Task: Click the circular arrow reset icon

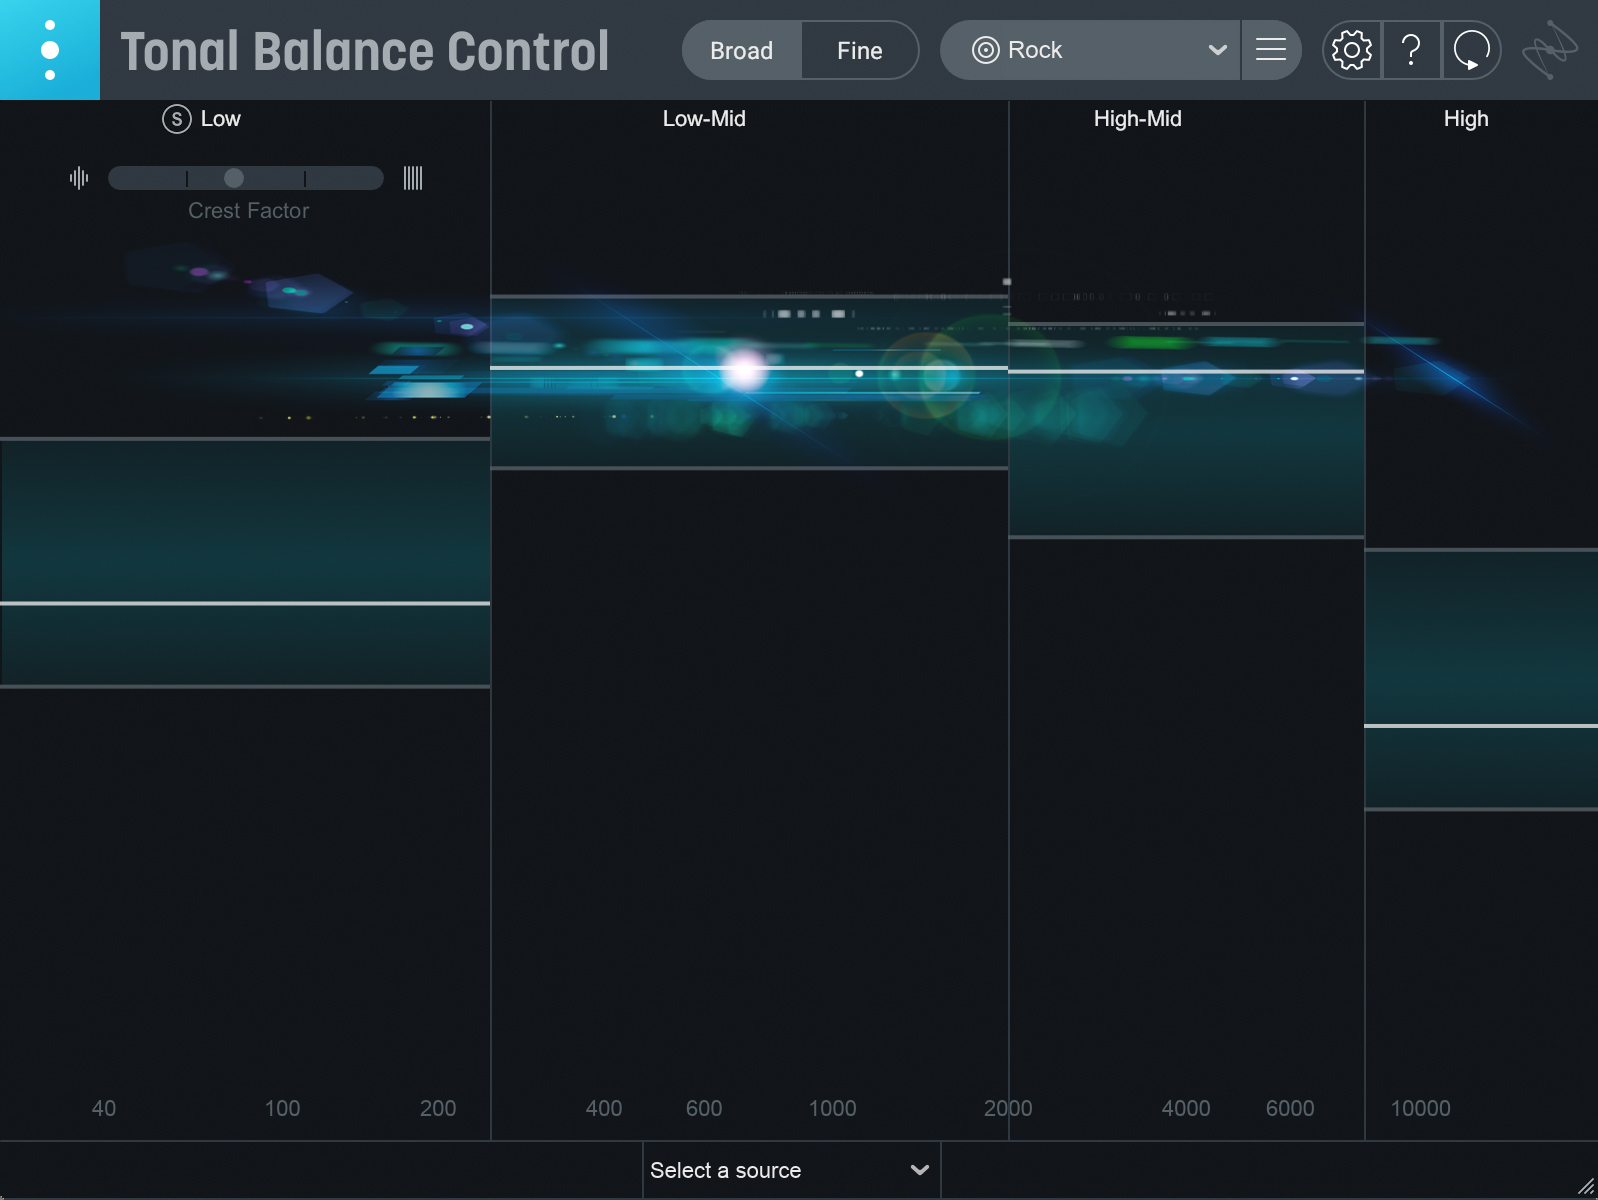Action: (x=1471, y=50)
